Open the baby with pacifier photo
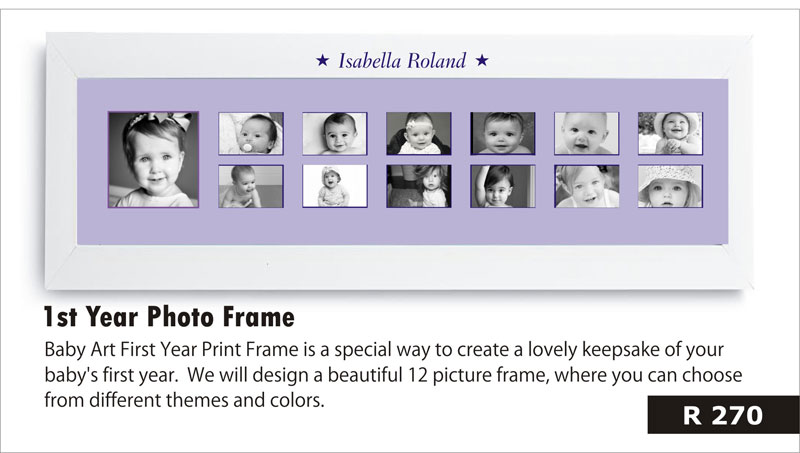Viewport: 800px width, 453px height. point(251,133)
